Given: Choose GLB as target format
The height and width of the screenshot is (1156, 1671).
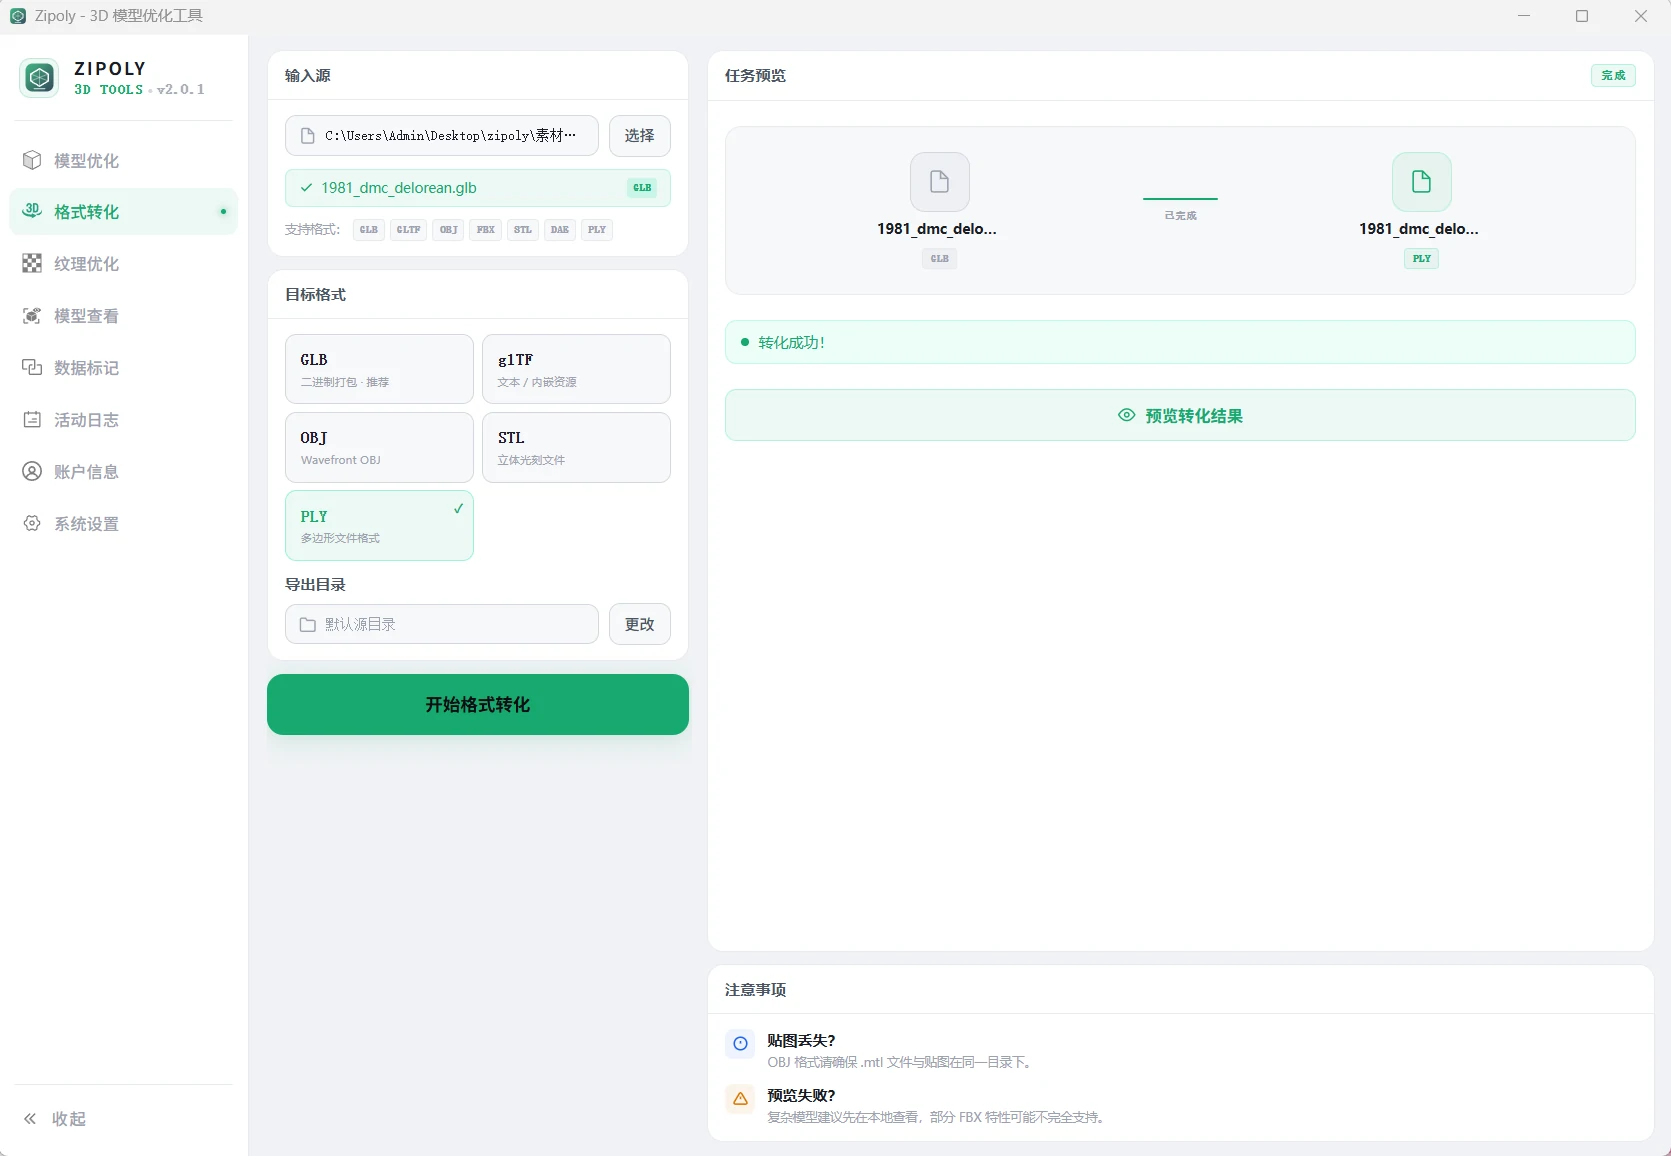Looking at the screenshot, I should 379,369.
